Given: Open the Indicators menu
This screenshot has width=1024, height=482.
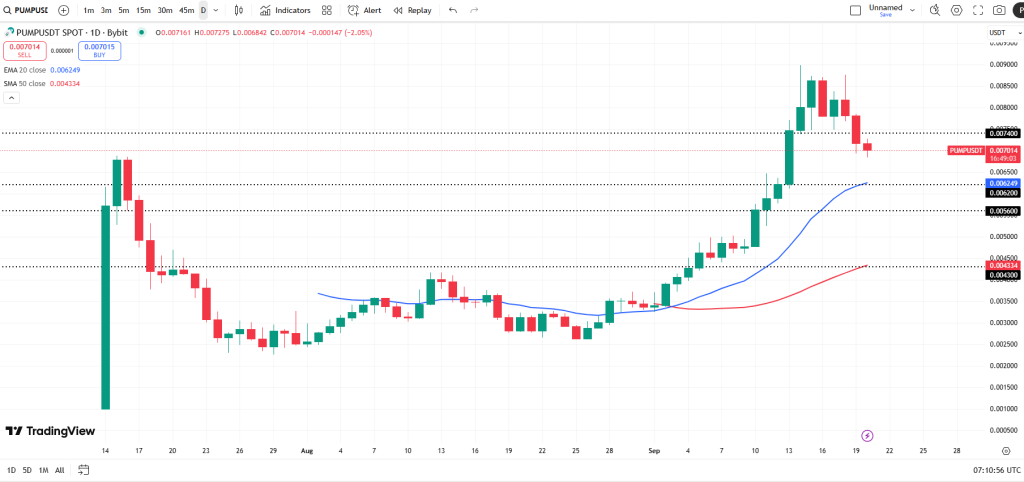Looking at the screenshot, I should pos(285,10).
